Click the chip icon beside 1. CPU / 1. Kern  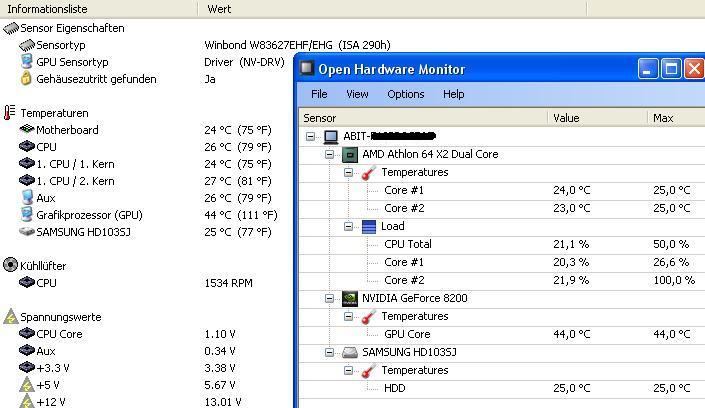pyautogui.click(x=27, y=164)
